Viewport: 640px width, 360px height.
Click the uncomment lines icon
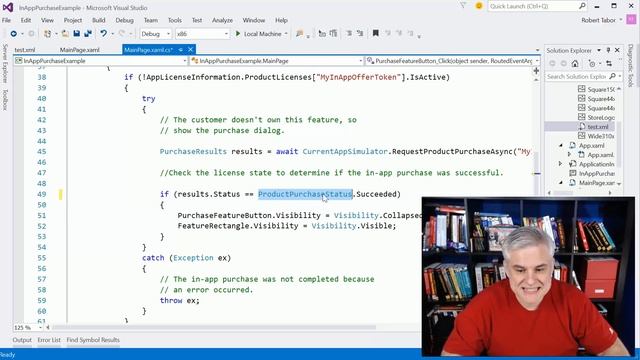(x=360, y=34)
